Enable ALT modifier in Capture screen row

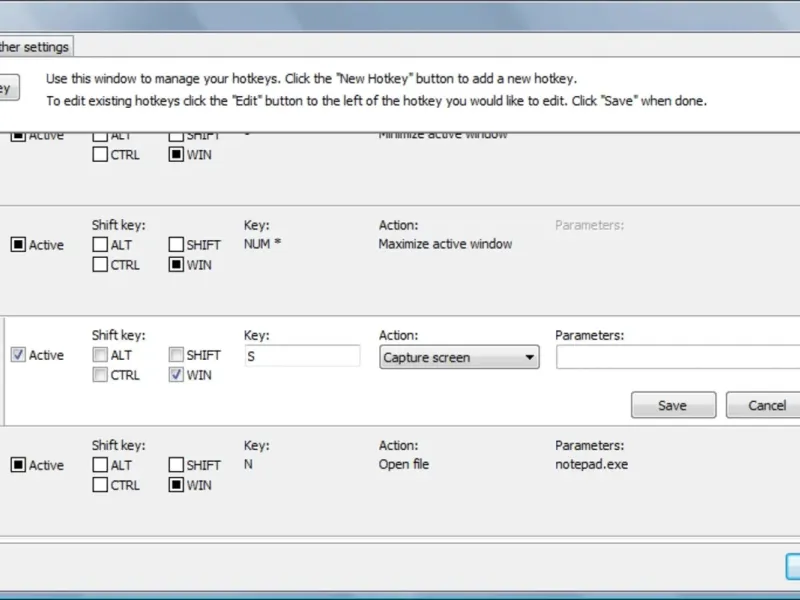point(100,355)
